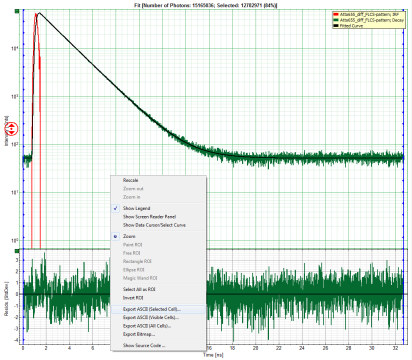Choose Export Bitmap... from the menu
The height and width of the screenshot is (360, 412).
(x=158, y=334)
